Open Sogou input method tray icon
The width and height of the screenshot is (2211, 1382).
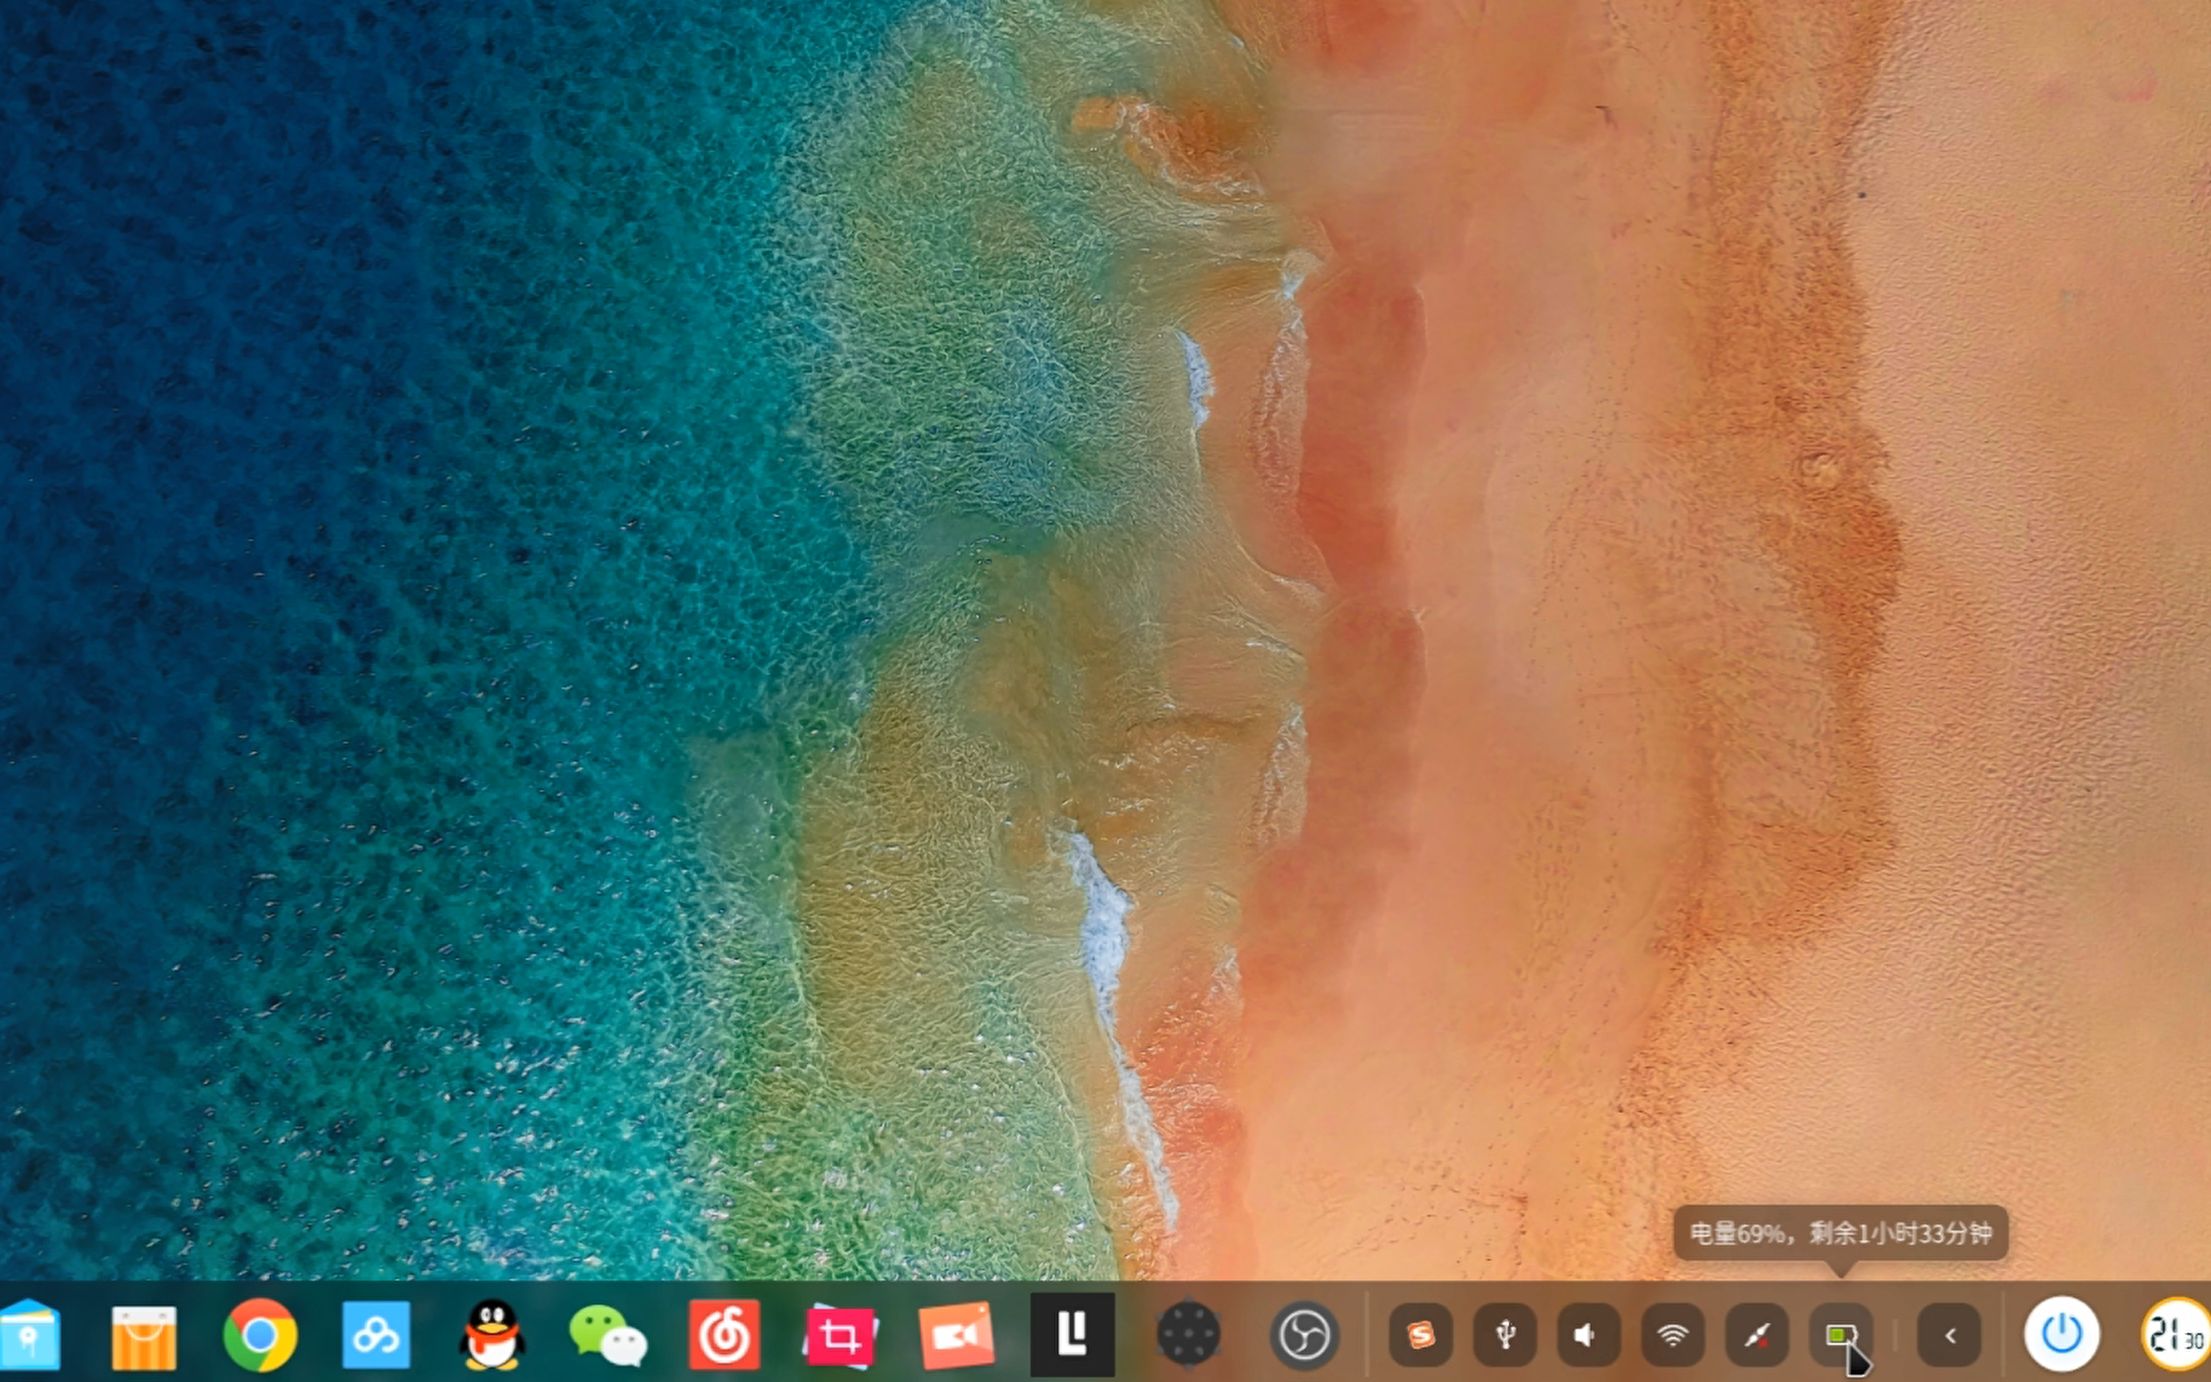1421,1335
